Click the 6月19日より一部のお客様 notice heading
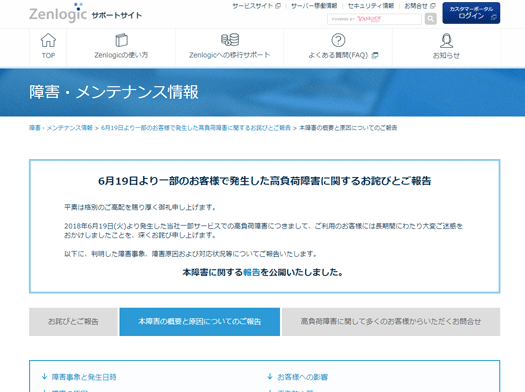 pyautogui.click(x=265, y=181)
